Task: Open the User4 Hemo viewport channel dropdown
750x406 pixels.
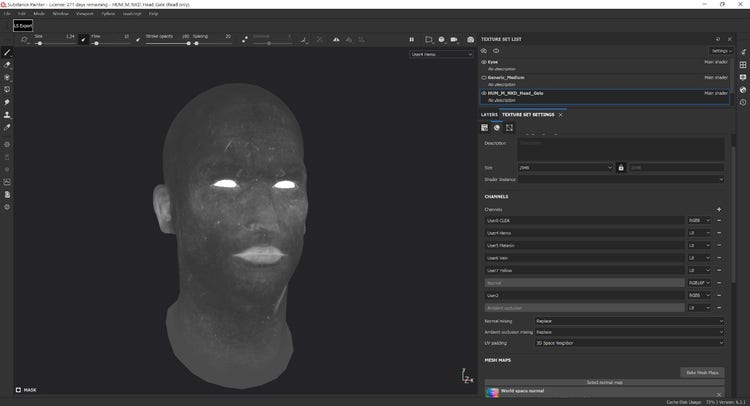Action: (x=440, y=55)
